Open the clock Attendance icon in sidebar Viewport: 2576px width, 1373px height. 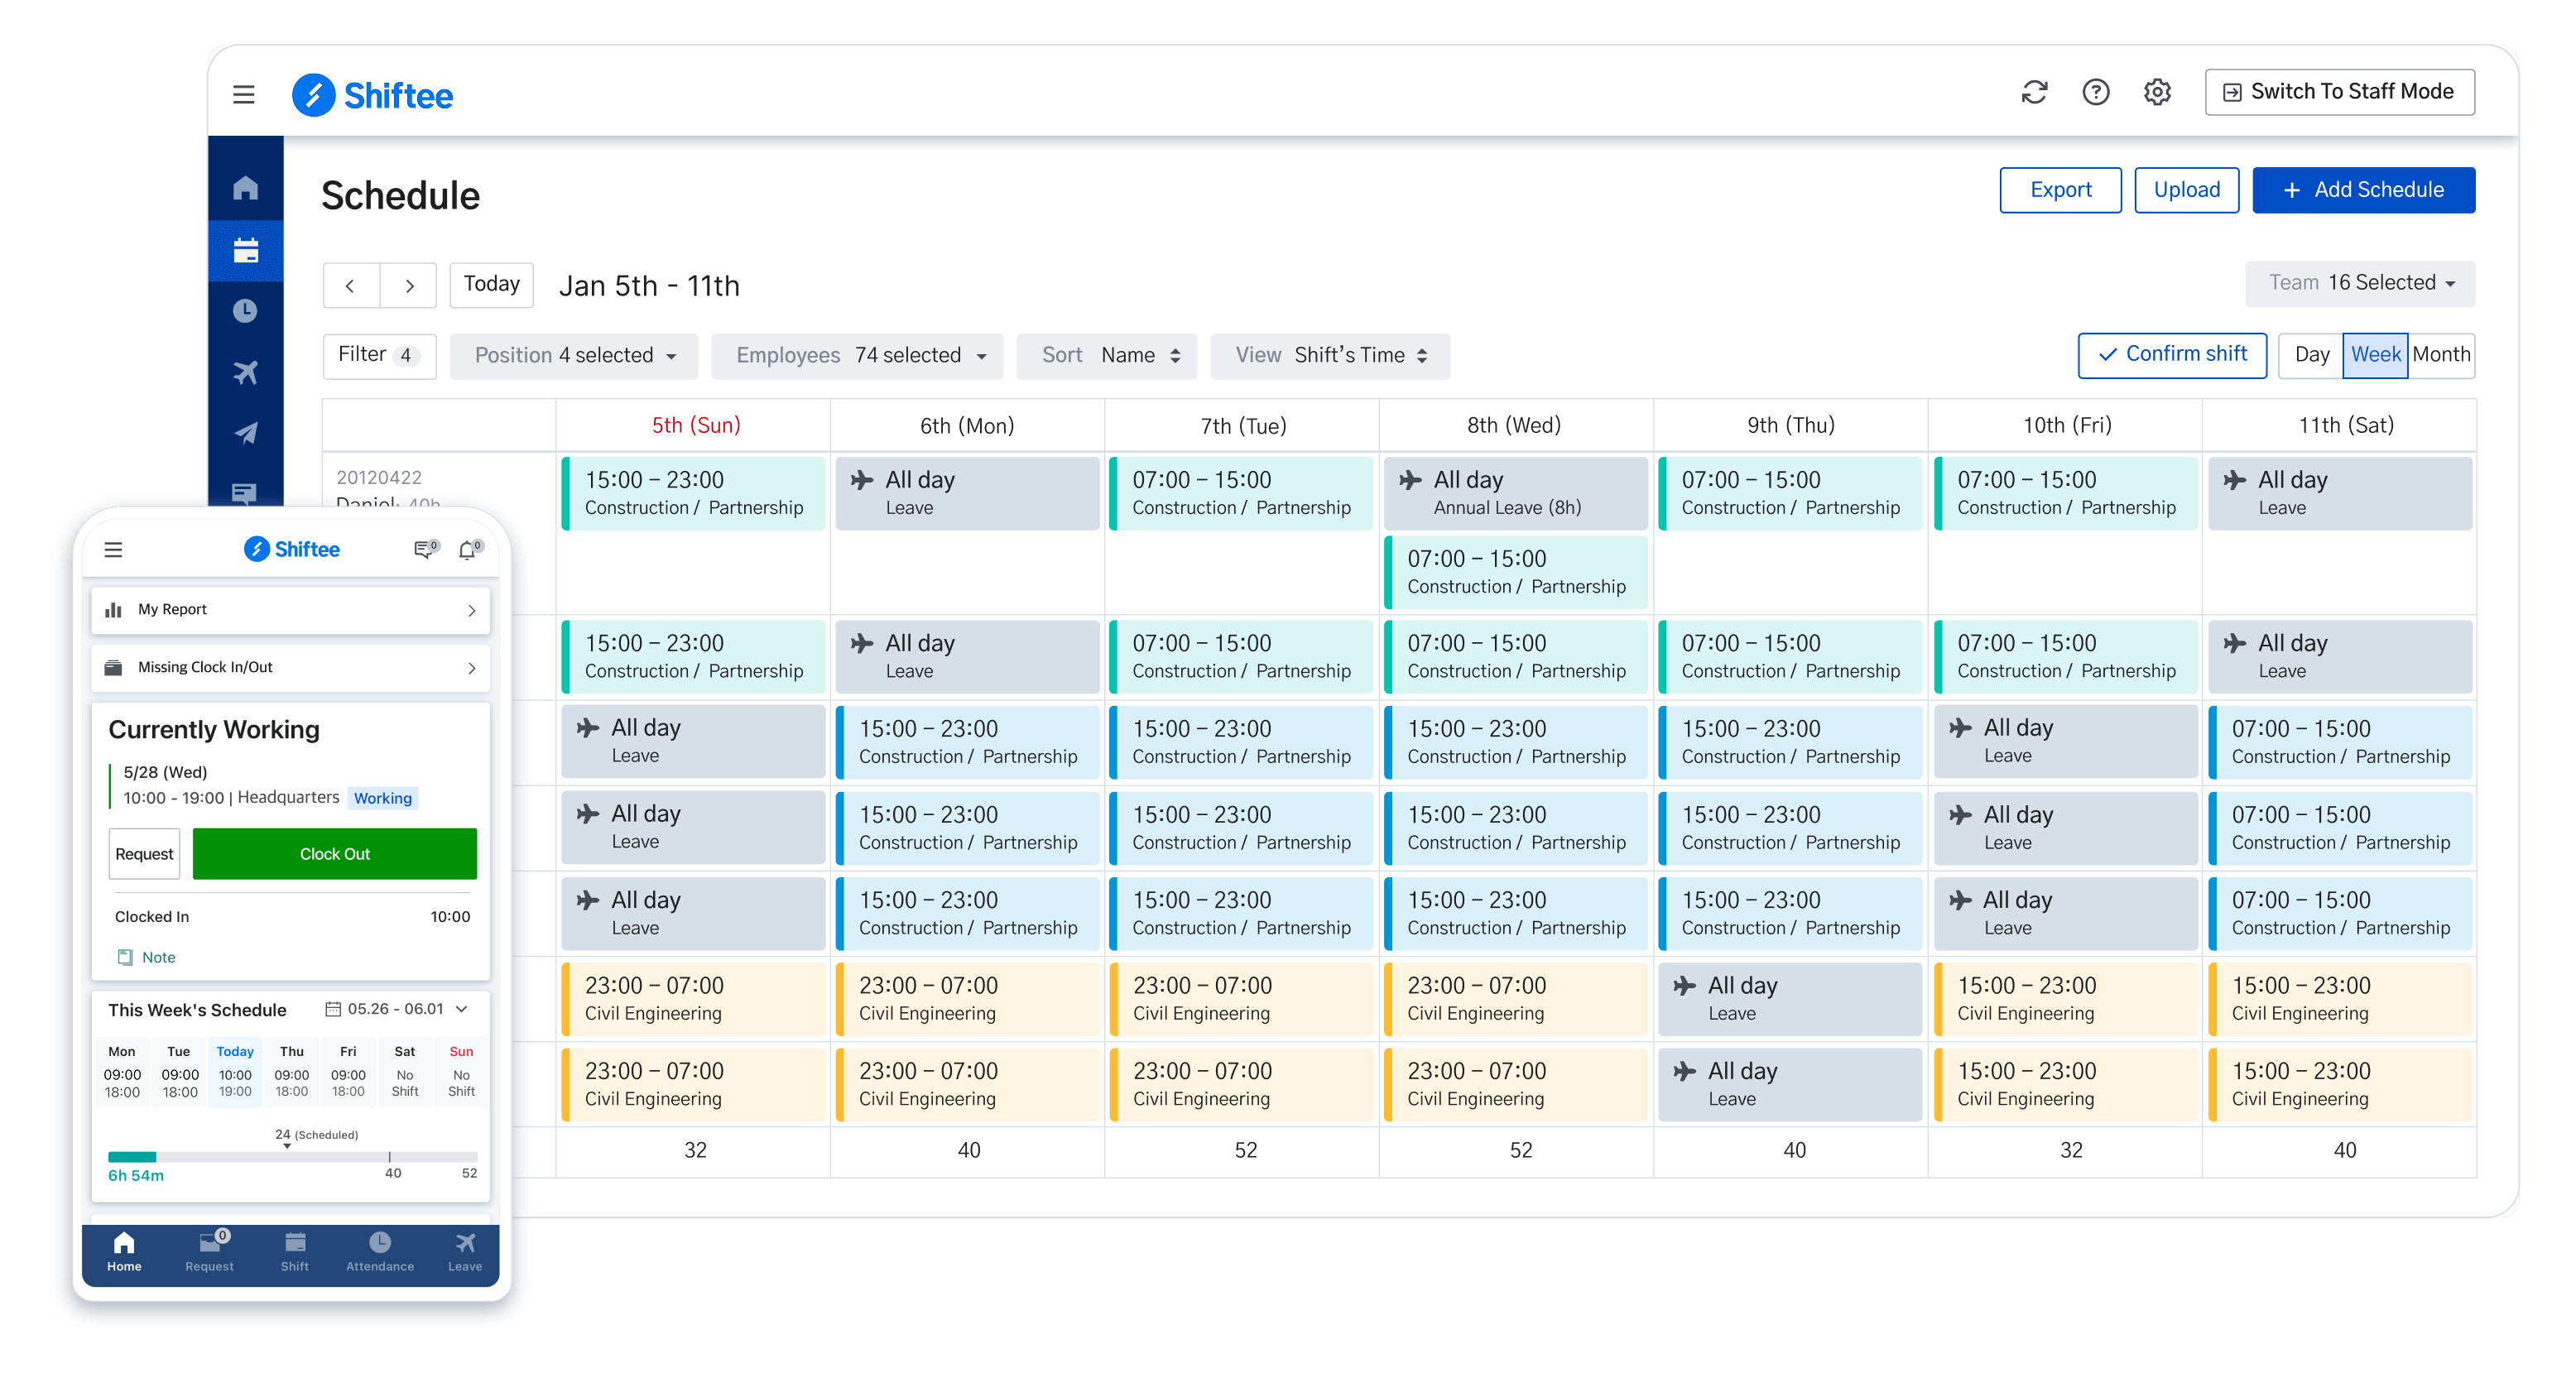tap(245, 311)
